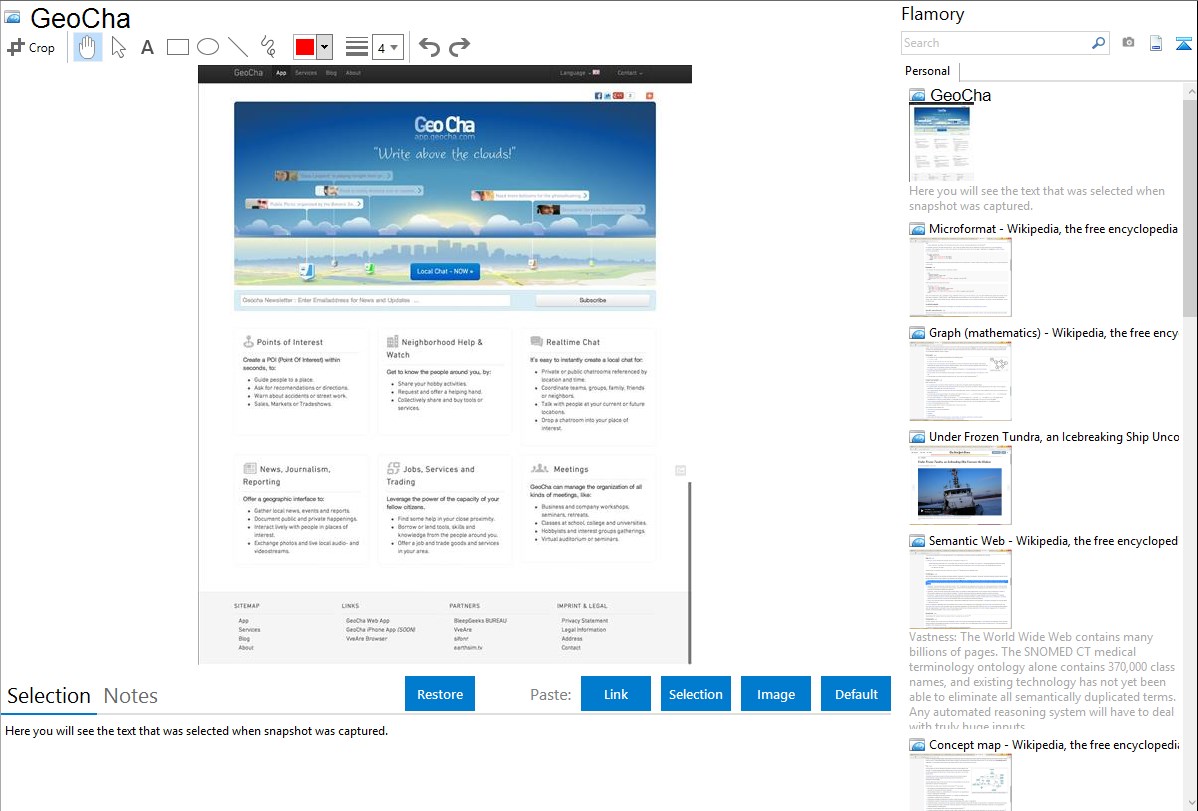Screen dimensions: 1198x811
Task: Select the GeoCha title in snapshot list
Action: click(960, 96)
